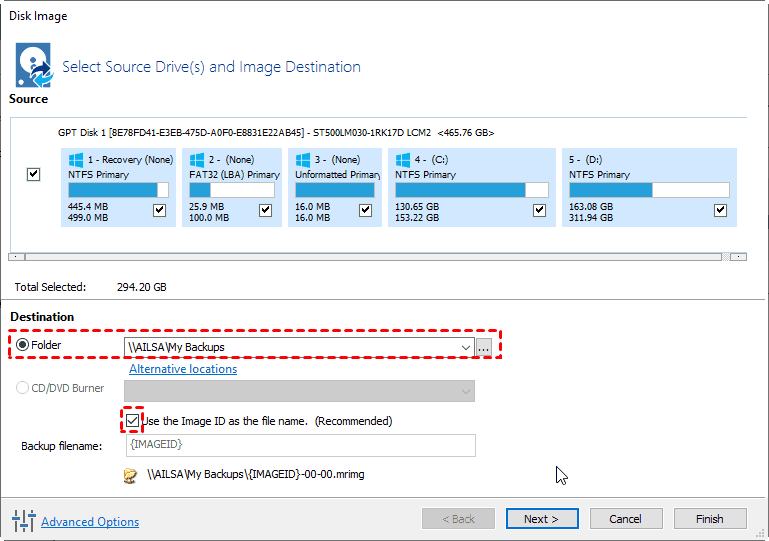The image size is (769, 541).
Task: Open the Alternative locations link
Action: click(183, 369)
